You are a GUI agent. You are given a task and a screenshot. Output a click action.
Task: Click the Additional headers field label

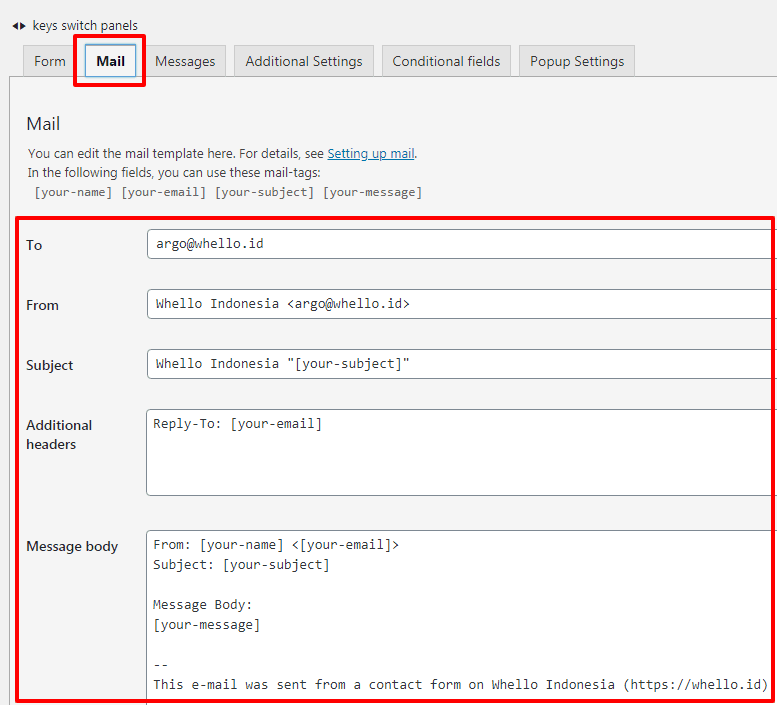coord(59,434)
